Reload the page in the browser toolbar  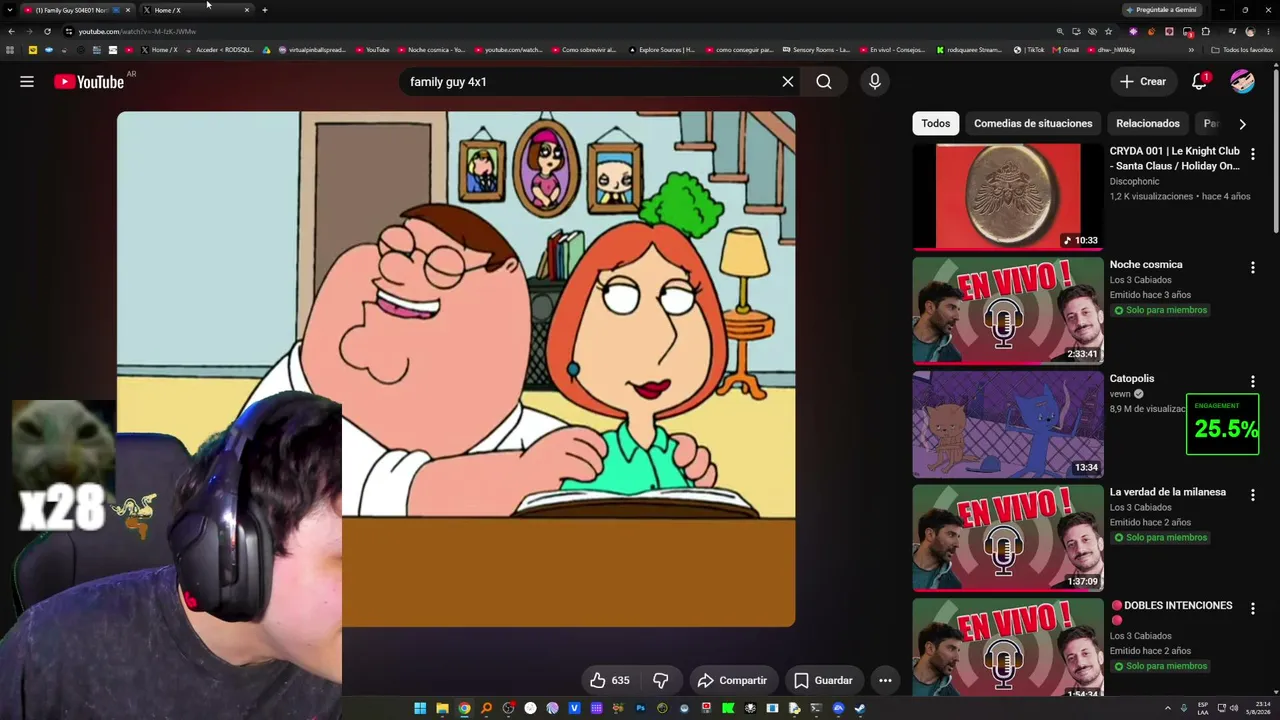click(47, 31)
